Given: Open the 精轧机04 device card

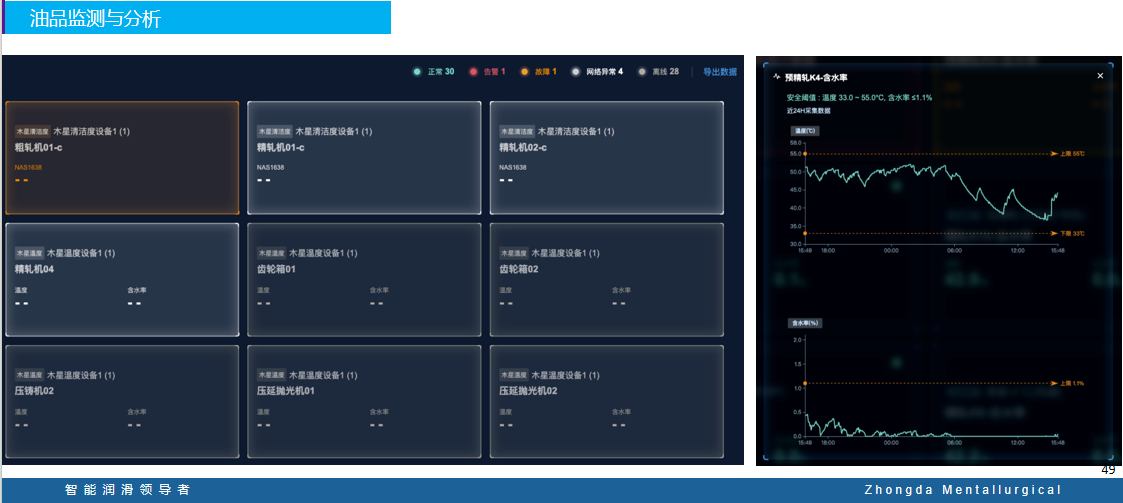Looking at the screenshot, I should point(122,279).
